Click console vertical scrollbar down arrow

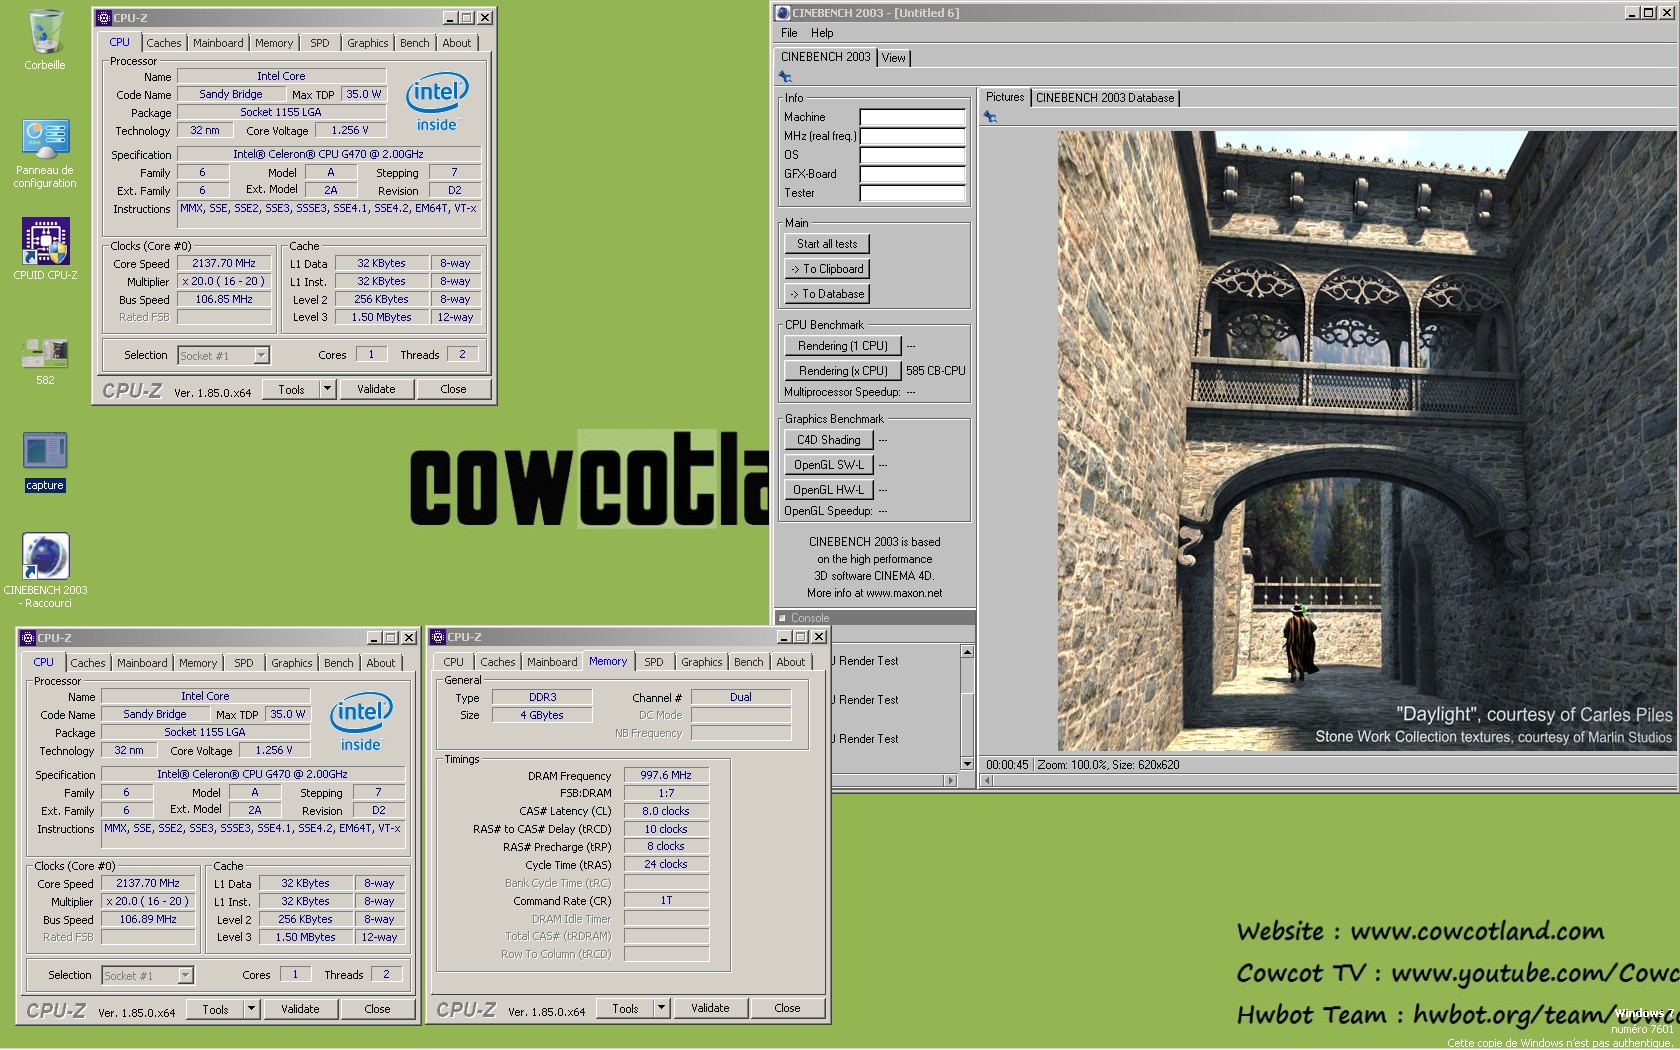pos(967,764)
